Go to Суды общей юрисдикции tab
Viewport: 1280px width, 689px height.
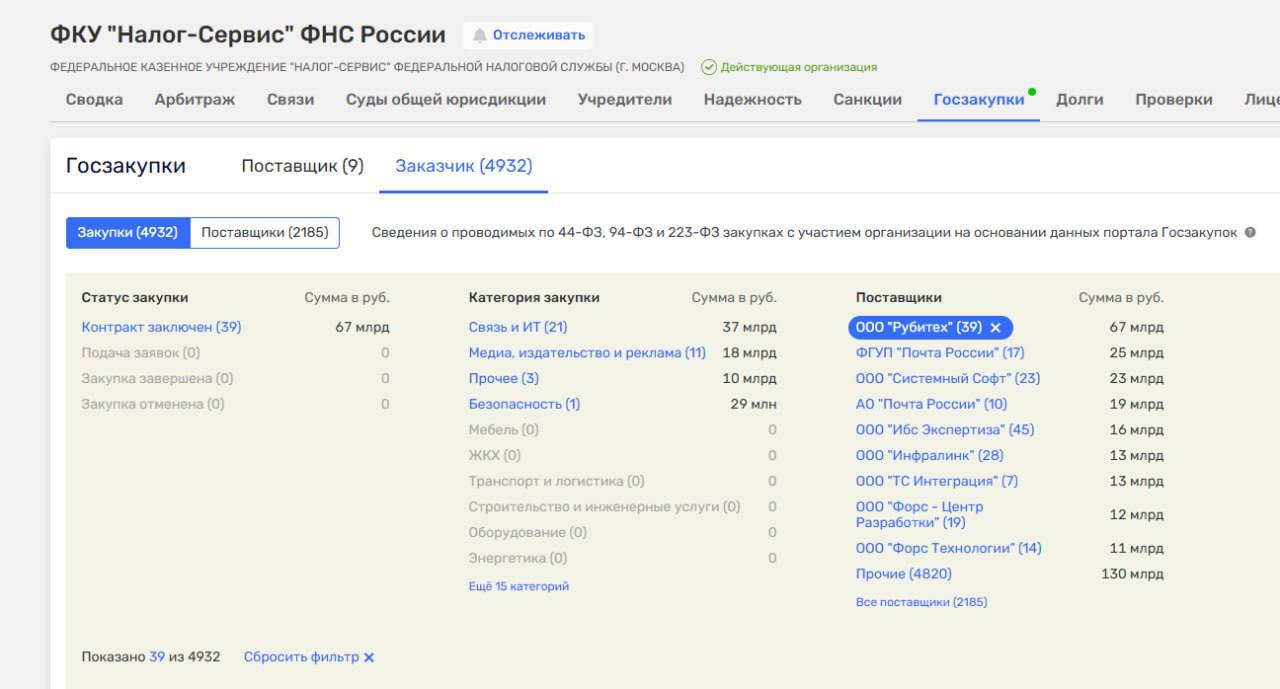click(x=446, y=99)
